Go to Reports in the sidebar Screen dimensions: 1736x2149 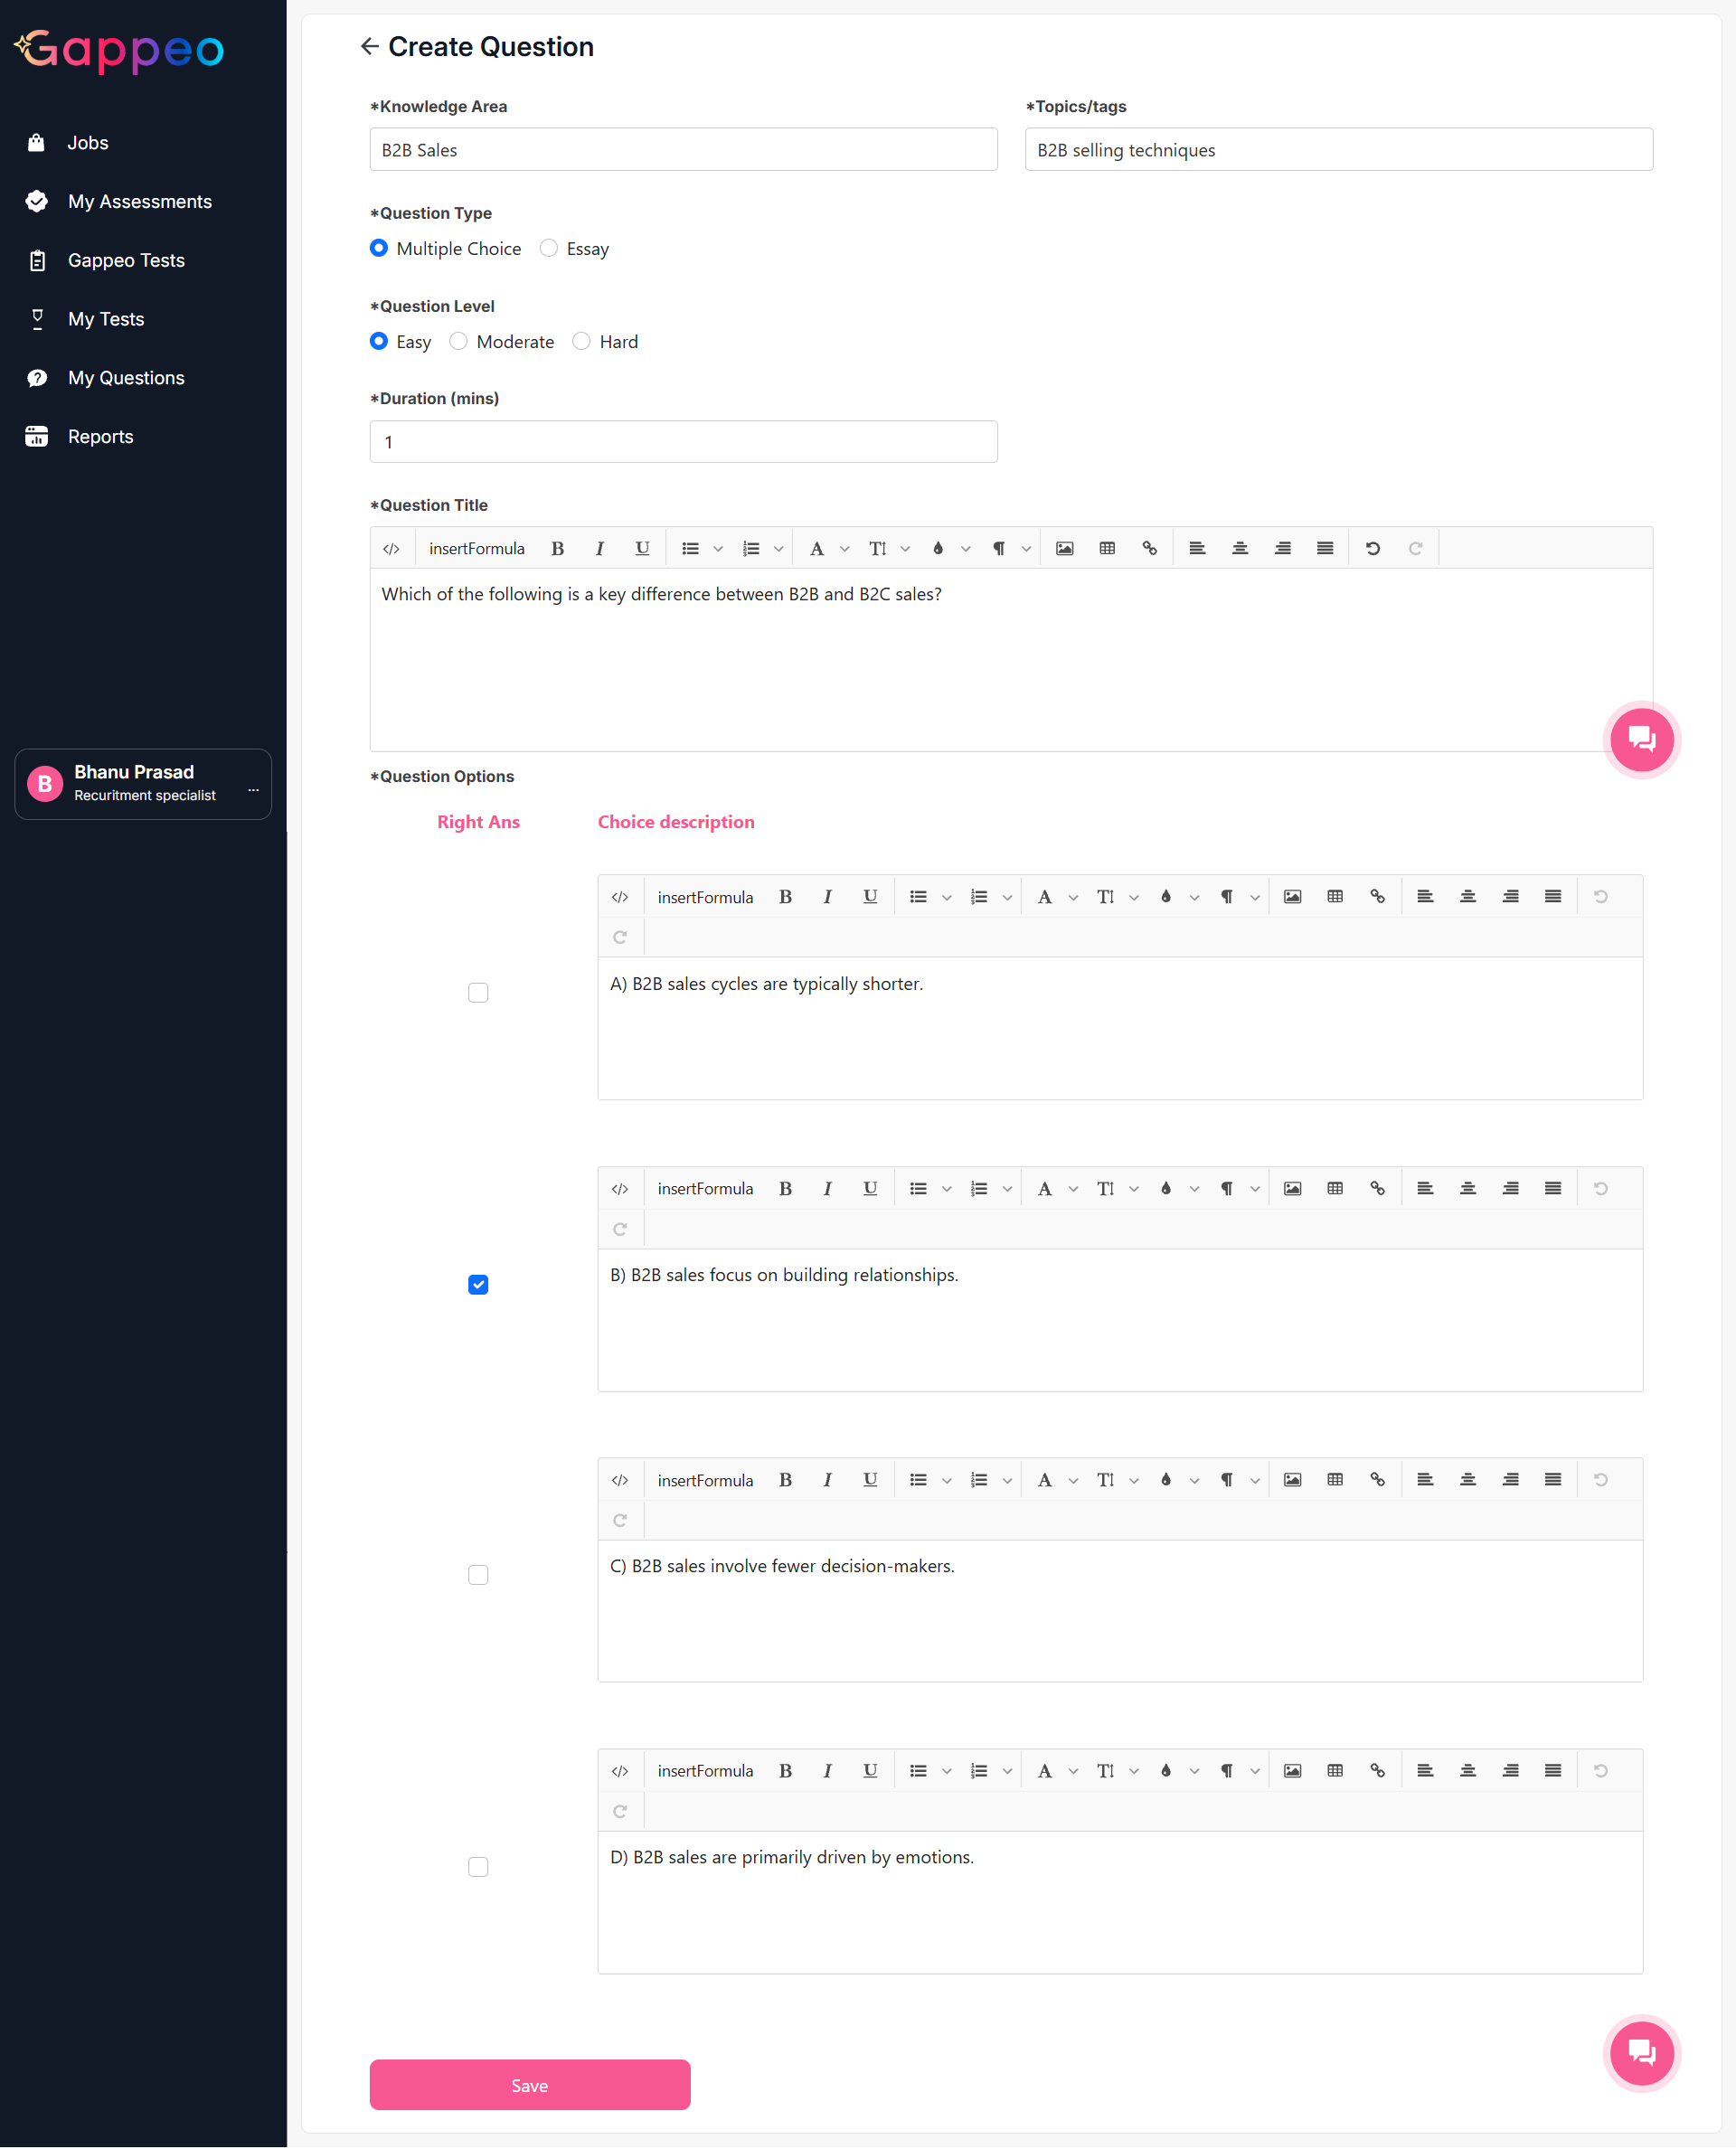click(100, 436)
